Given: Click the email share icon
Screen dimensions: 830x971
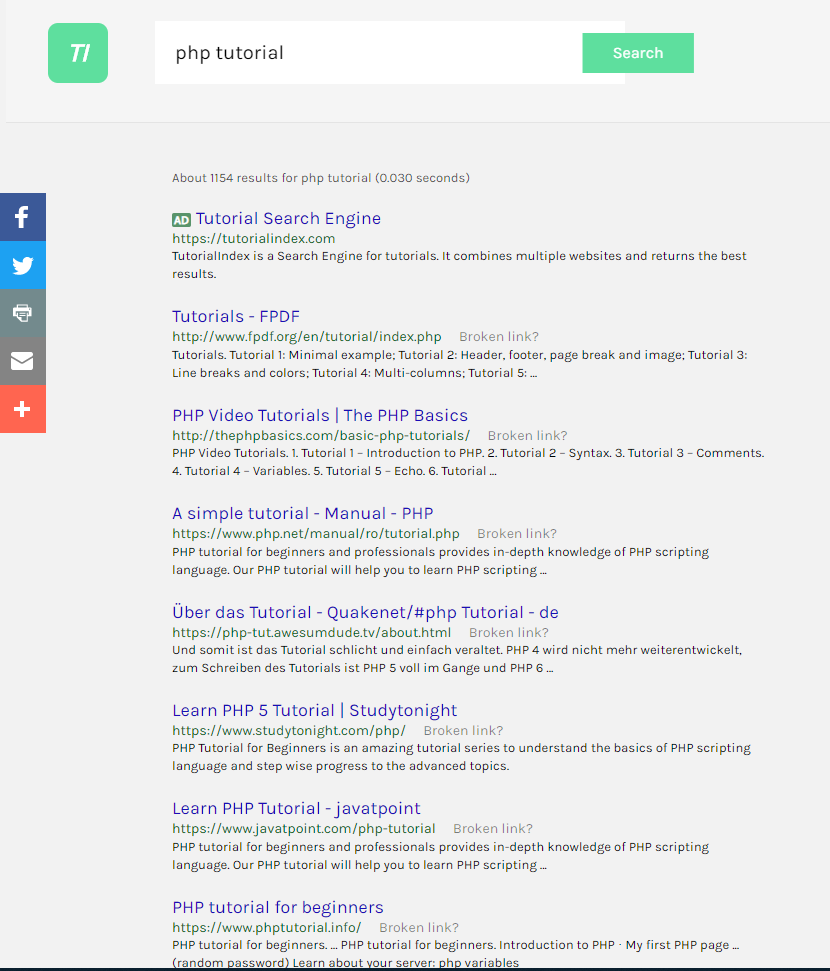Looking at the screenshot, I should tap(23, 361).
